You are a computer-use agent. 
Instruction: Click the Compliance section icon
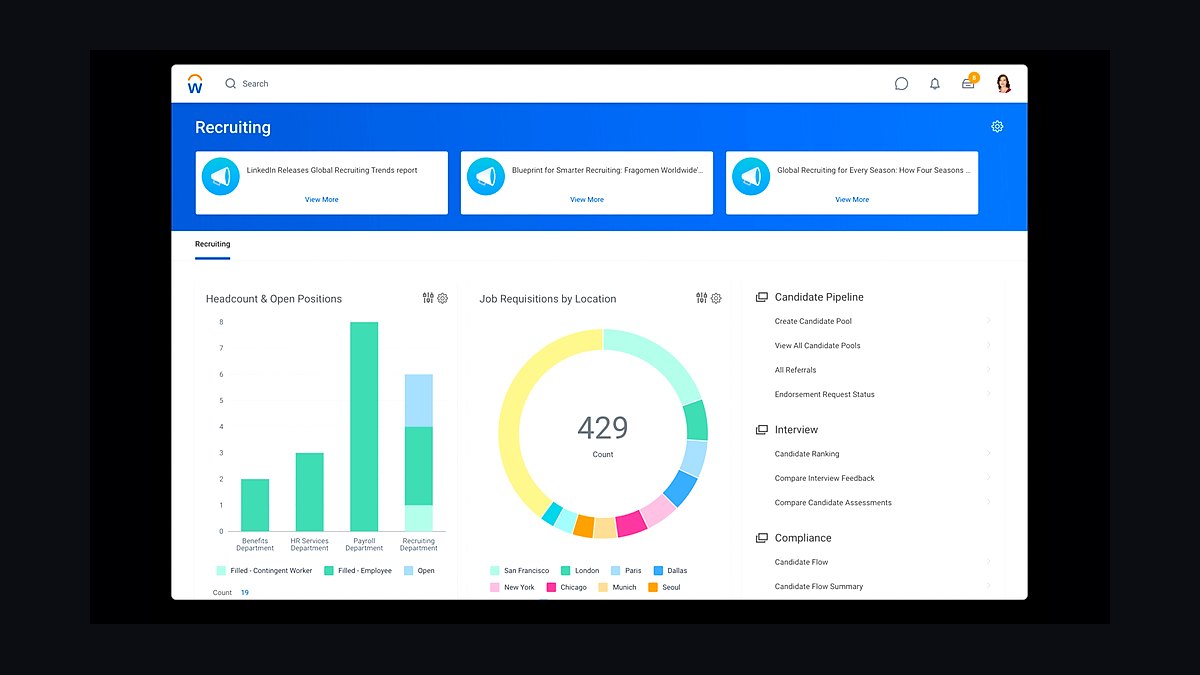click(762, 538)
